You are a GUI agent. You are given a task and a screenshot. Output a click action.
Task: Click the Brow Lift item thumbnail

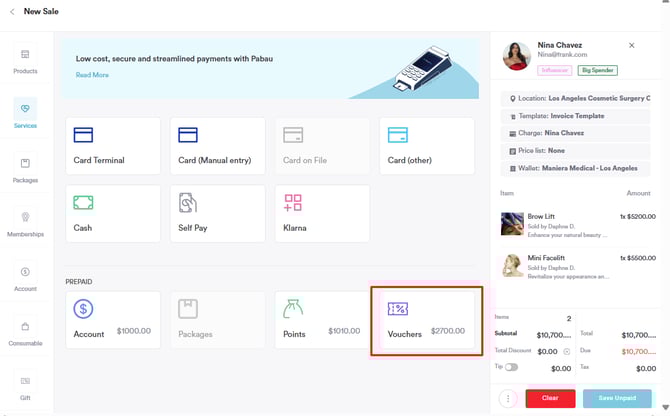pyautogui.click(x=512, y=223)
